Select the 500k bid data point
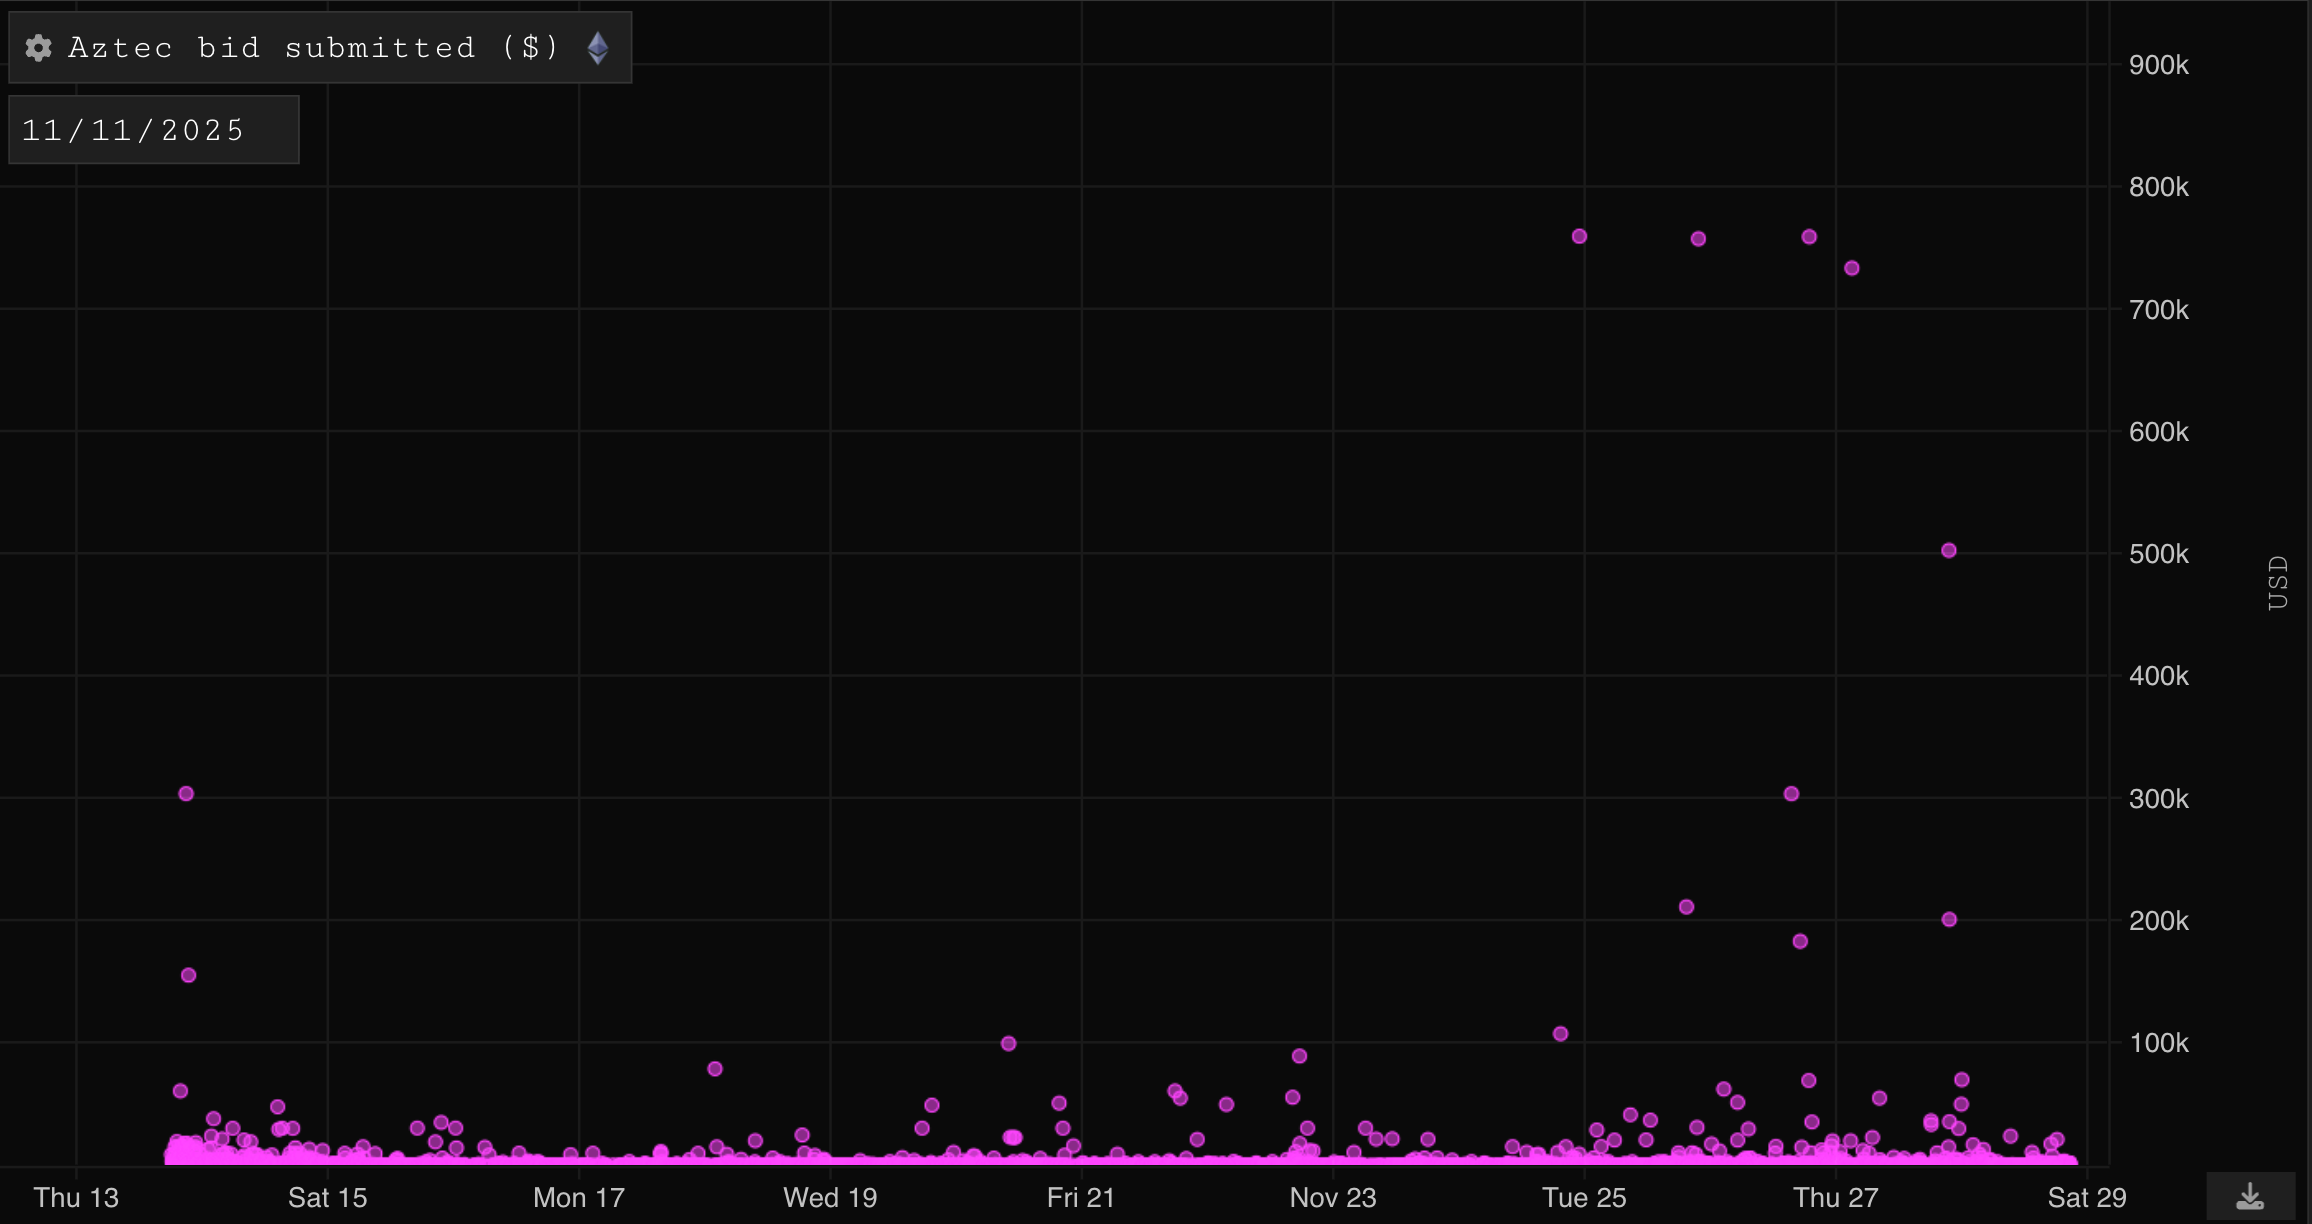This screenshot has height=1224, width=2312. (1948, 551)
